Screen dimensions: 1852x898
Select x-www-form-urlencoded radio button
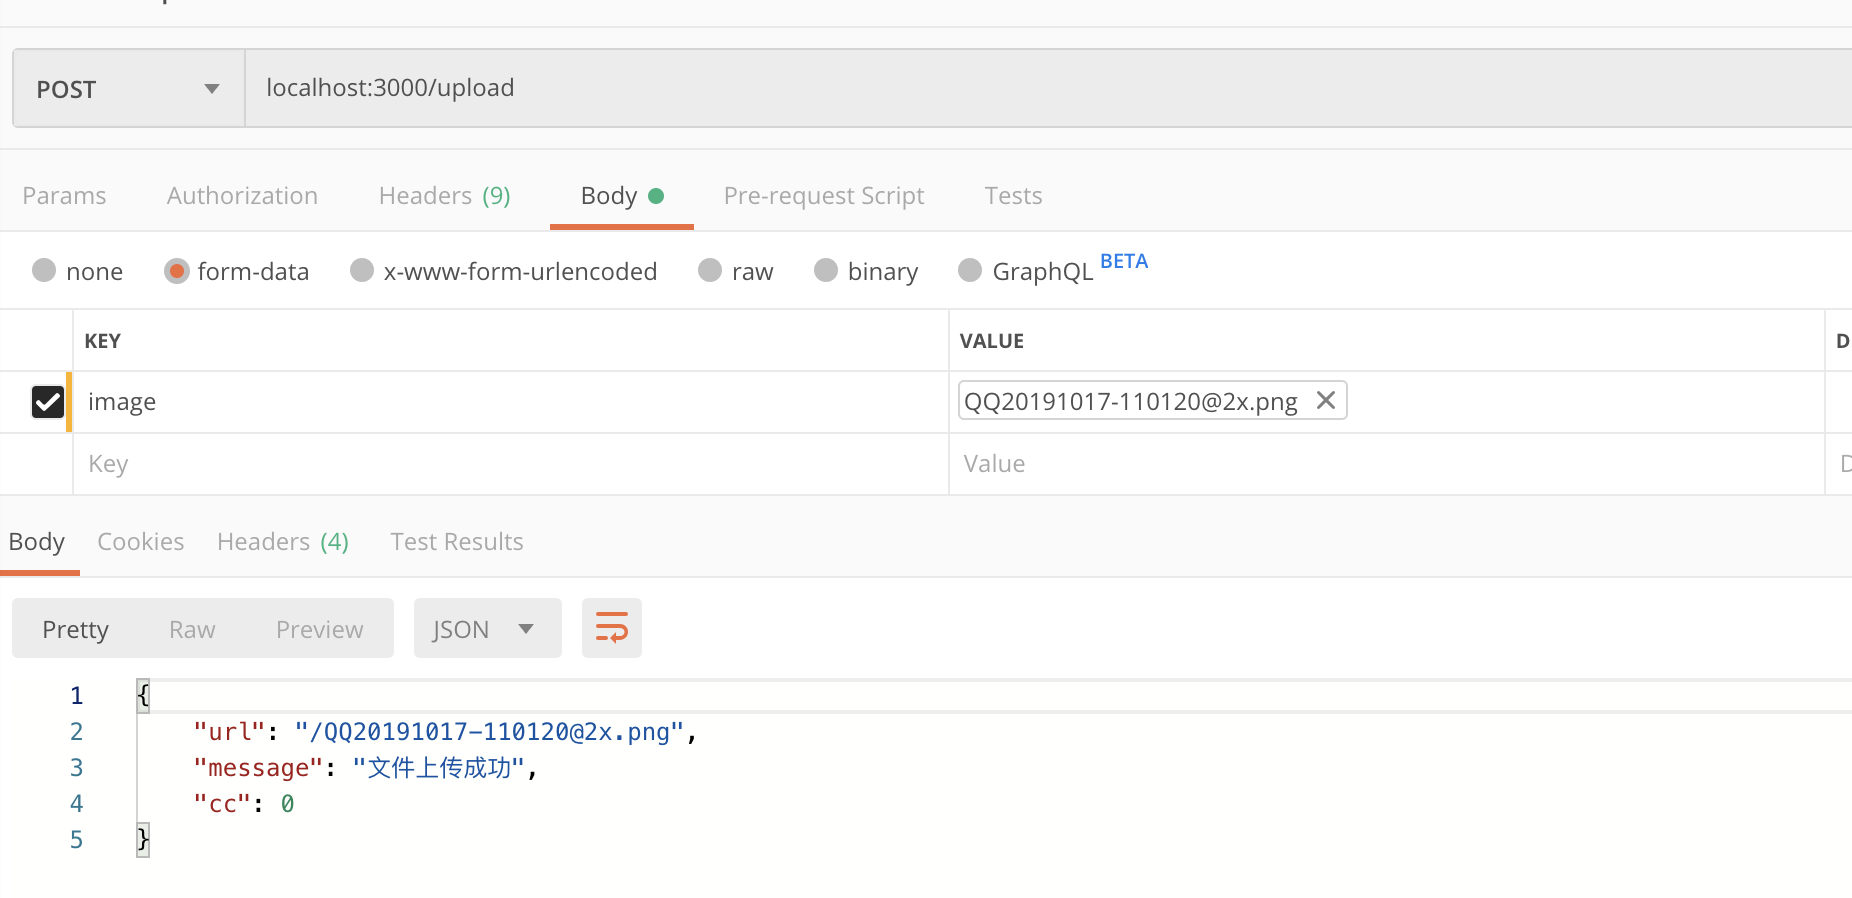click(362, 271)
